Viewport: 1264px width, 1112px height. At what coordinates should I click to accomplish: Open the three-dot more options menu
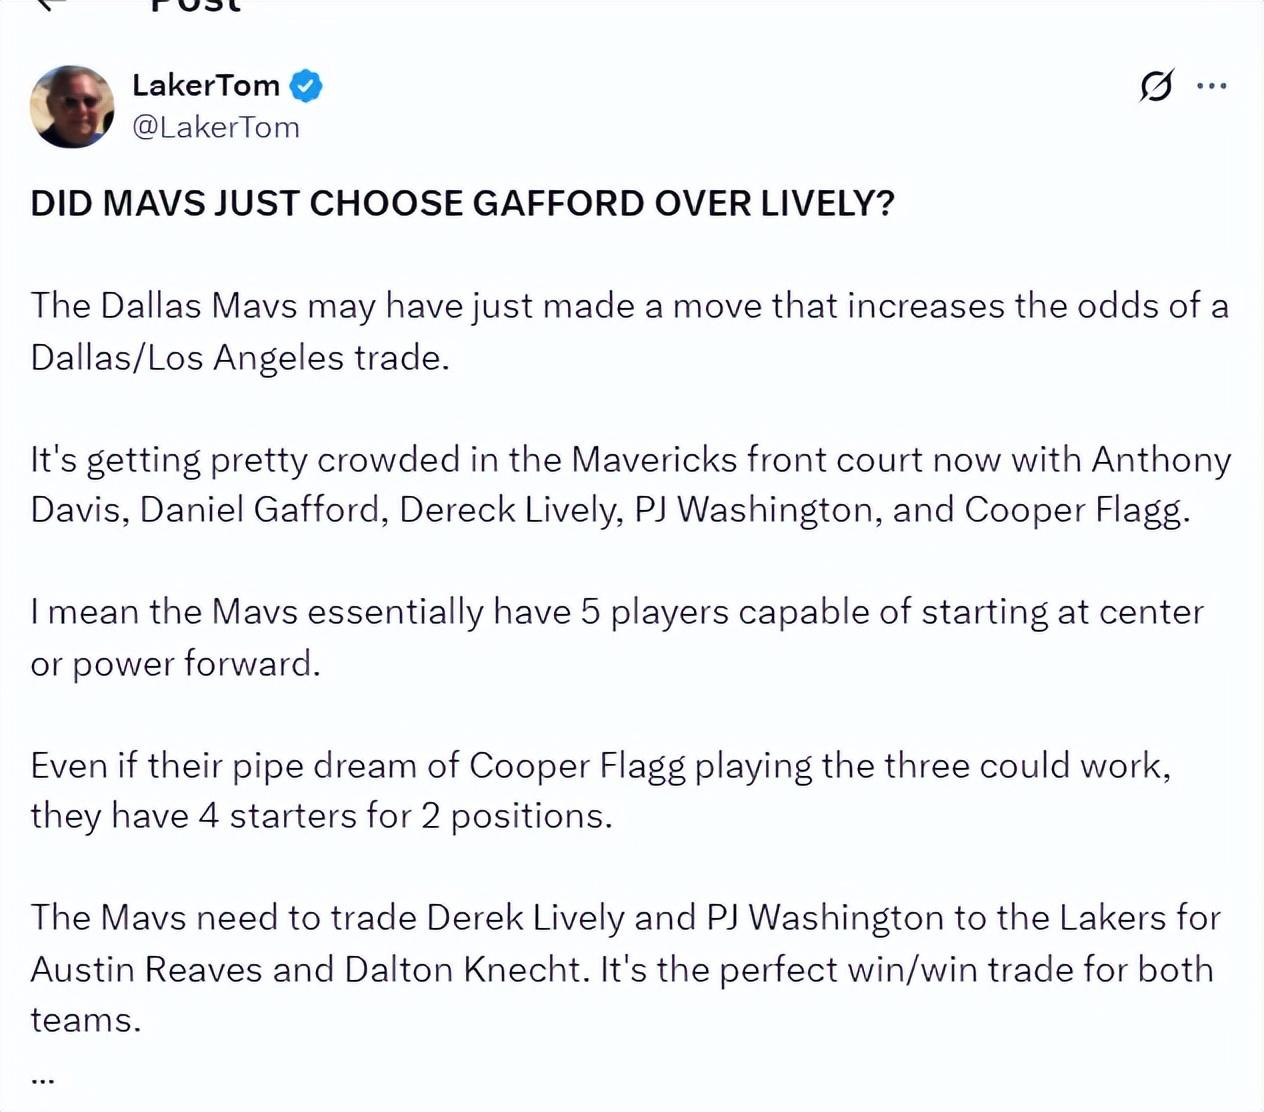(x=1212, y=87)
